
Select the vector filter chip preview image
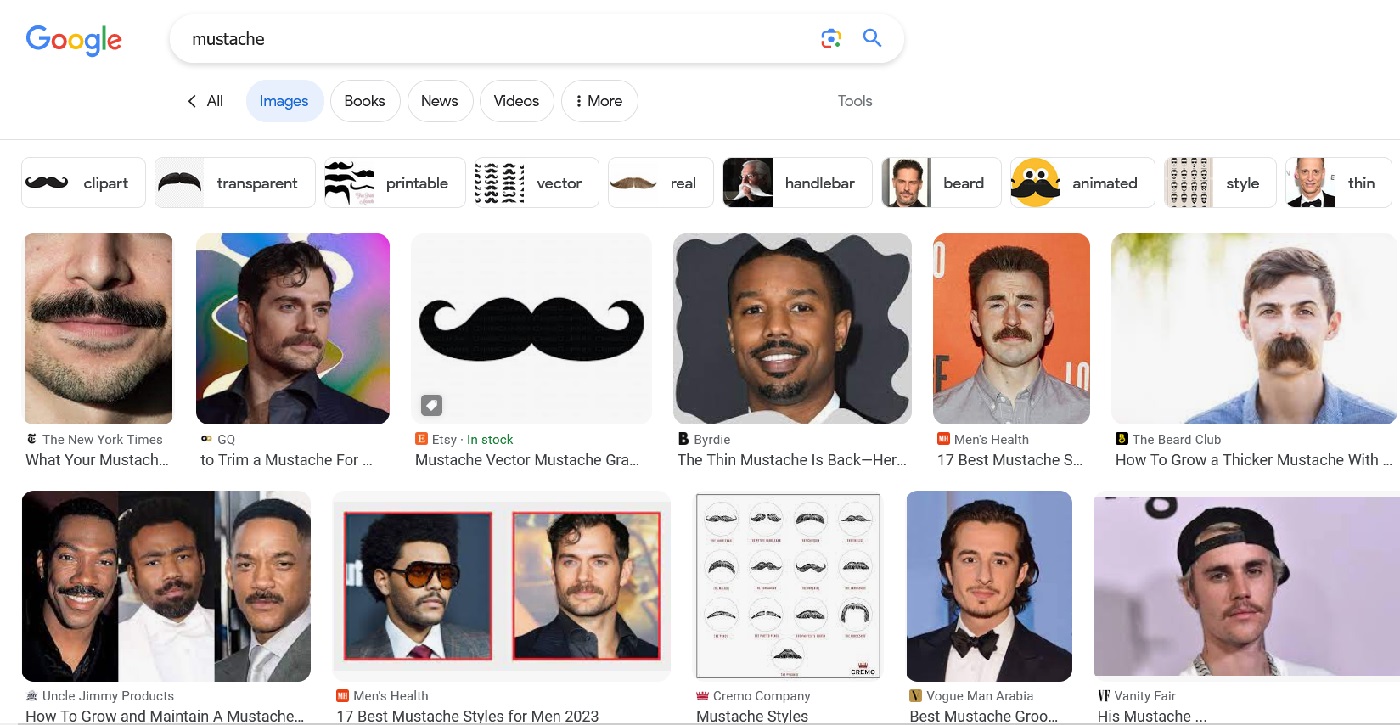point(499,182)
